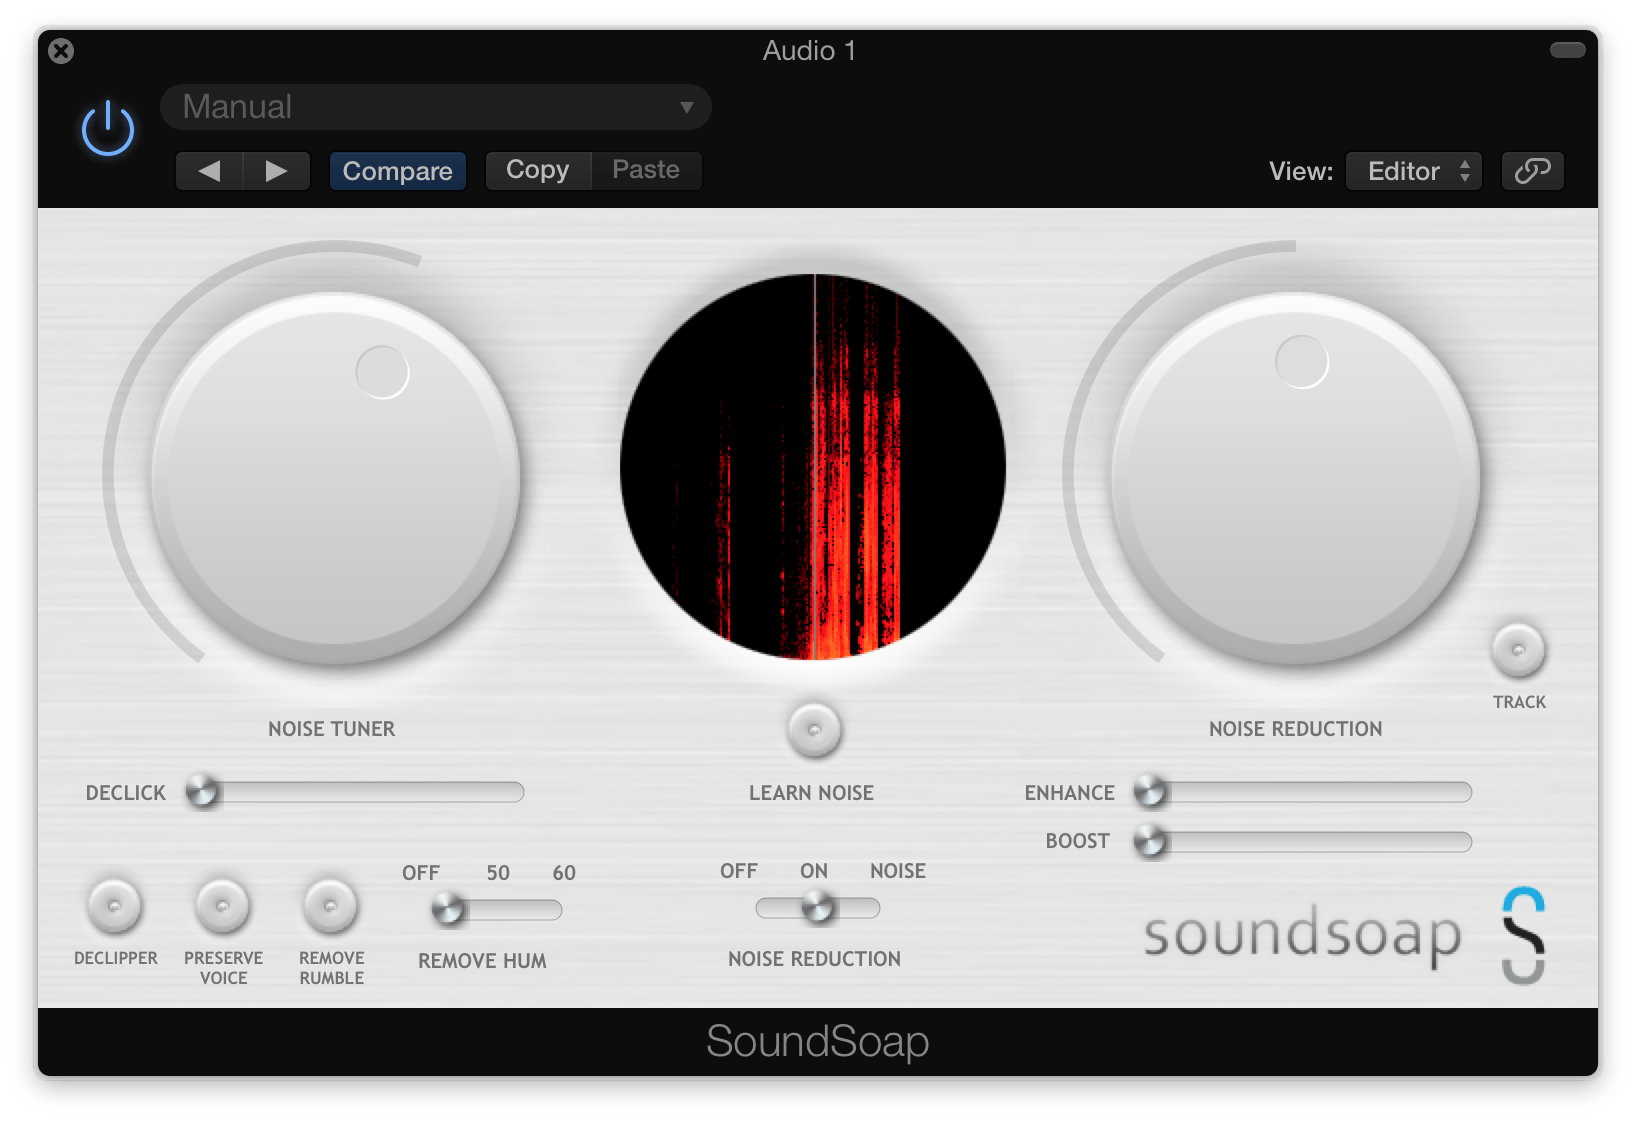
Task: Click the pill button in the title bar
Action: click(x=1567, y=50)
